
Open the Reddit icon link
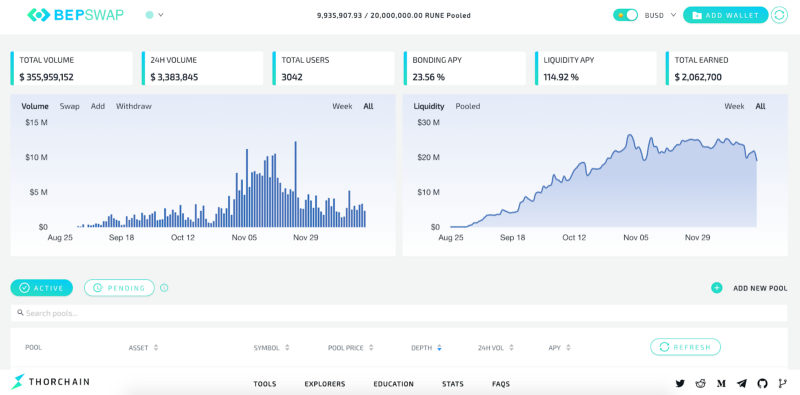click(701, 383)
